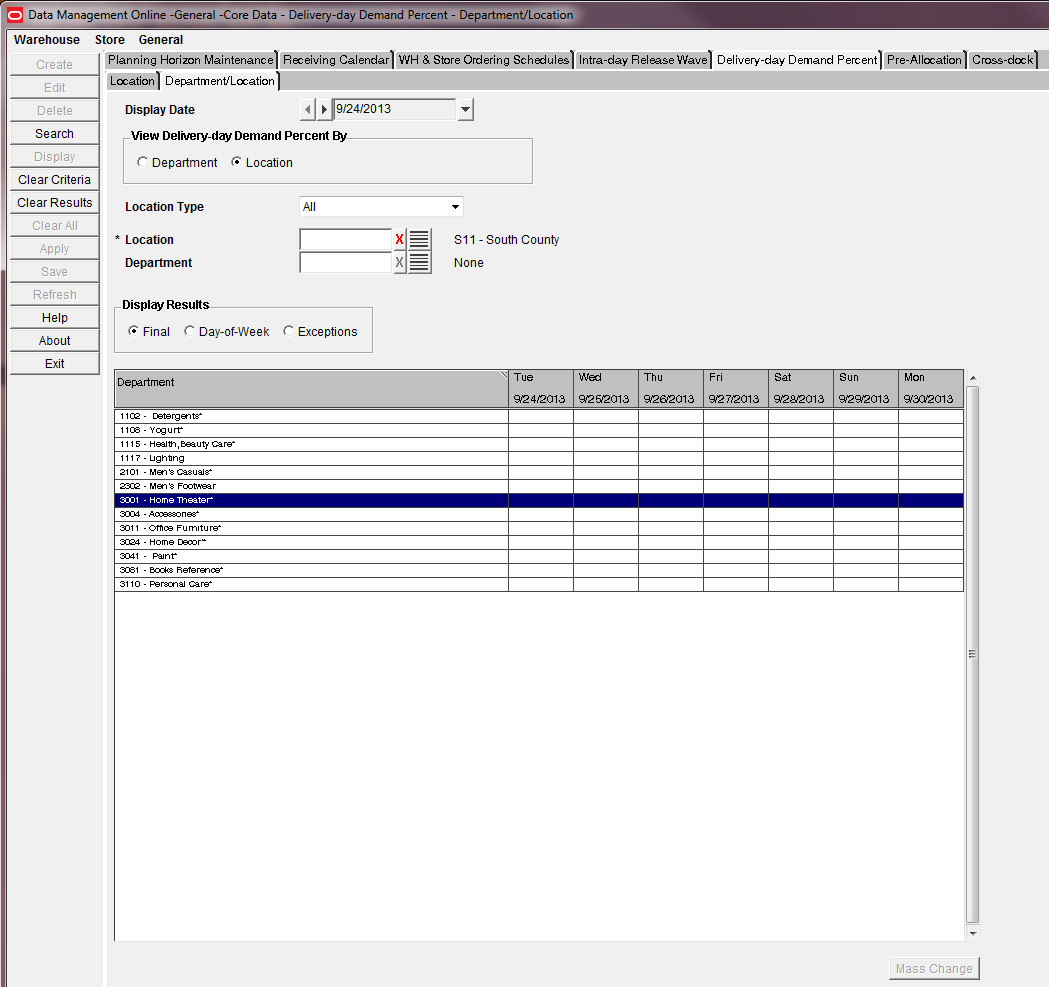Click the Oracle application icon in title bar
The image size is (1049, 987).
coord(14,15)
